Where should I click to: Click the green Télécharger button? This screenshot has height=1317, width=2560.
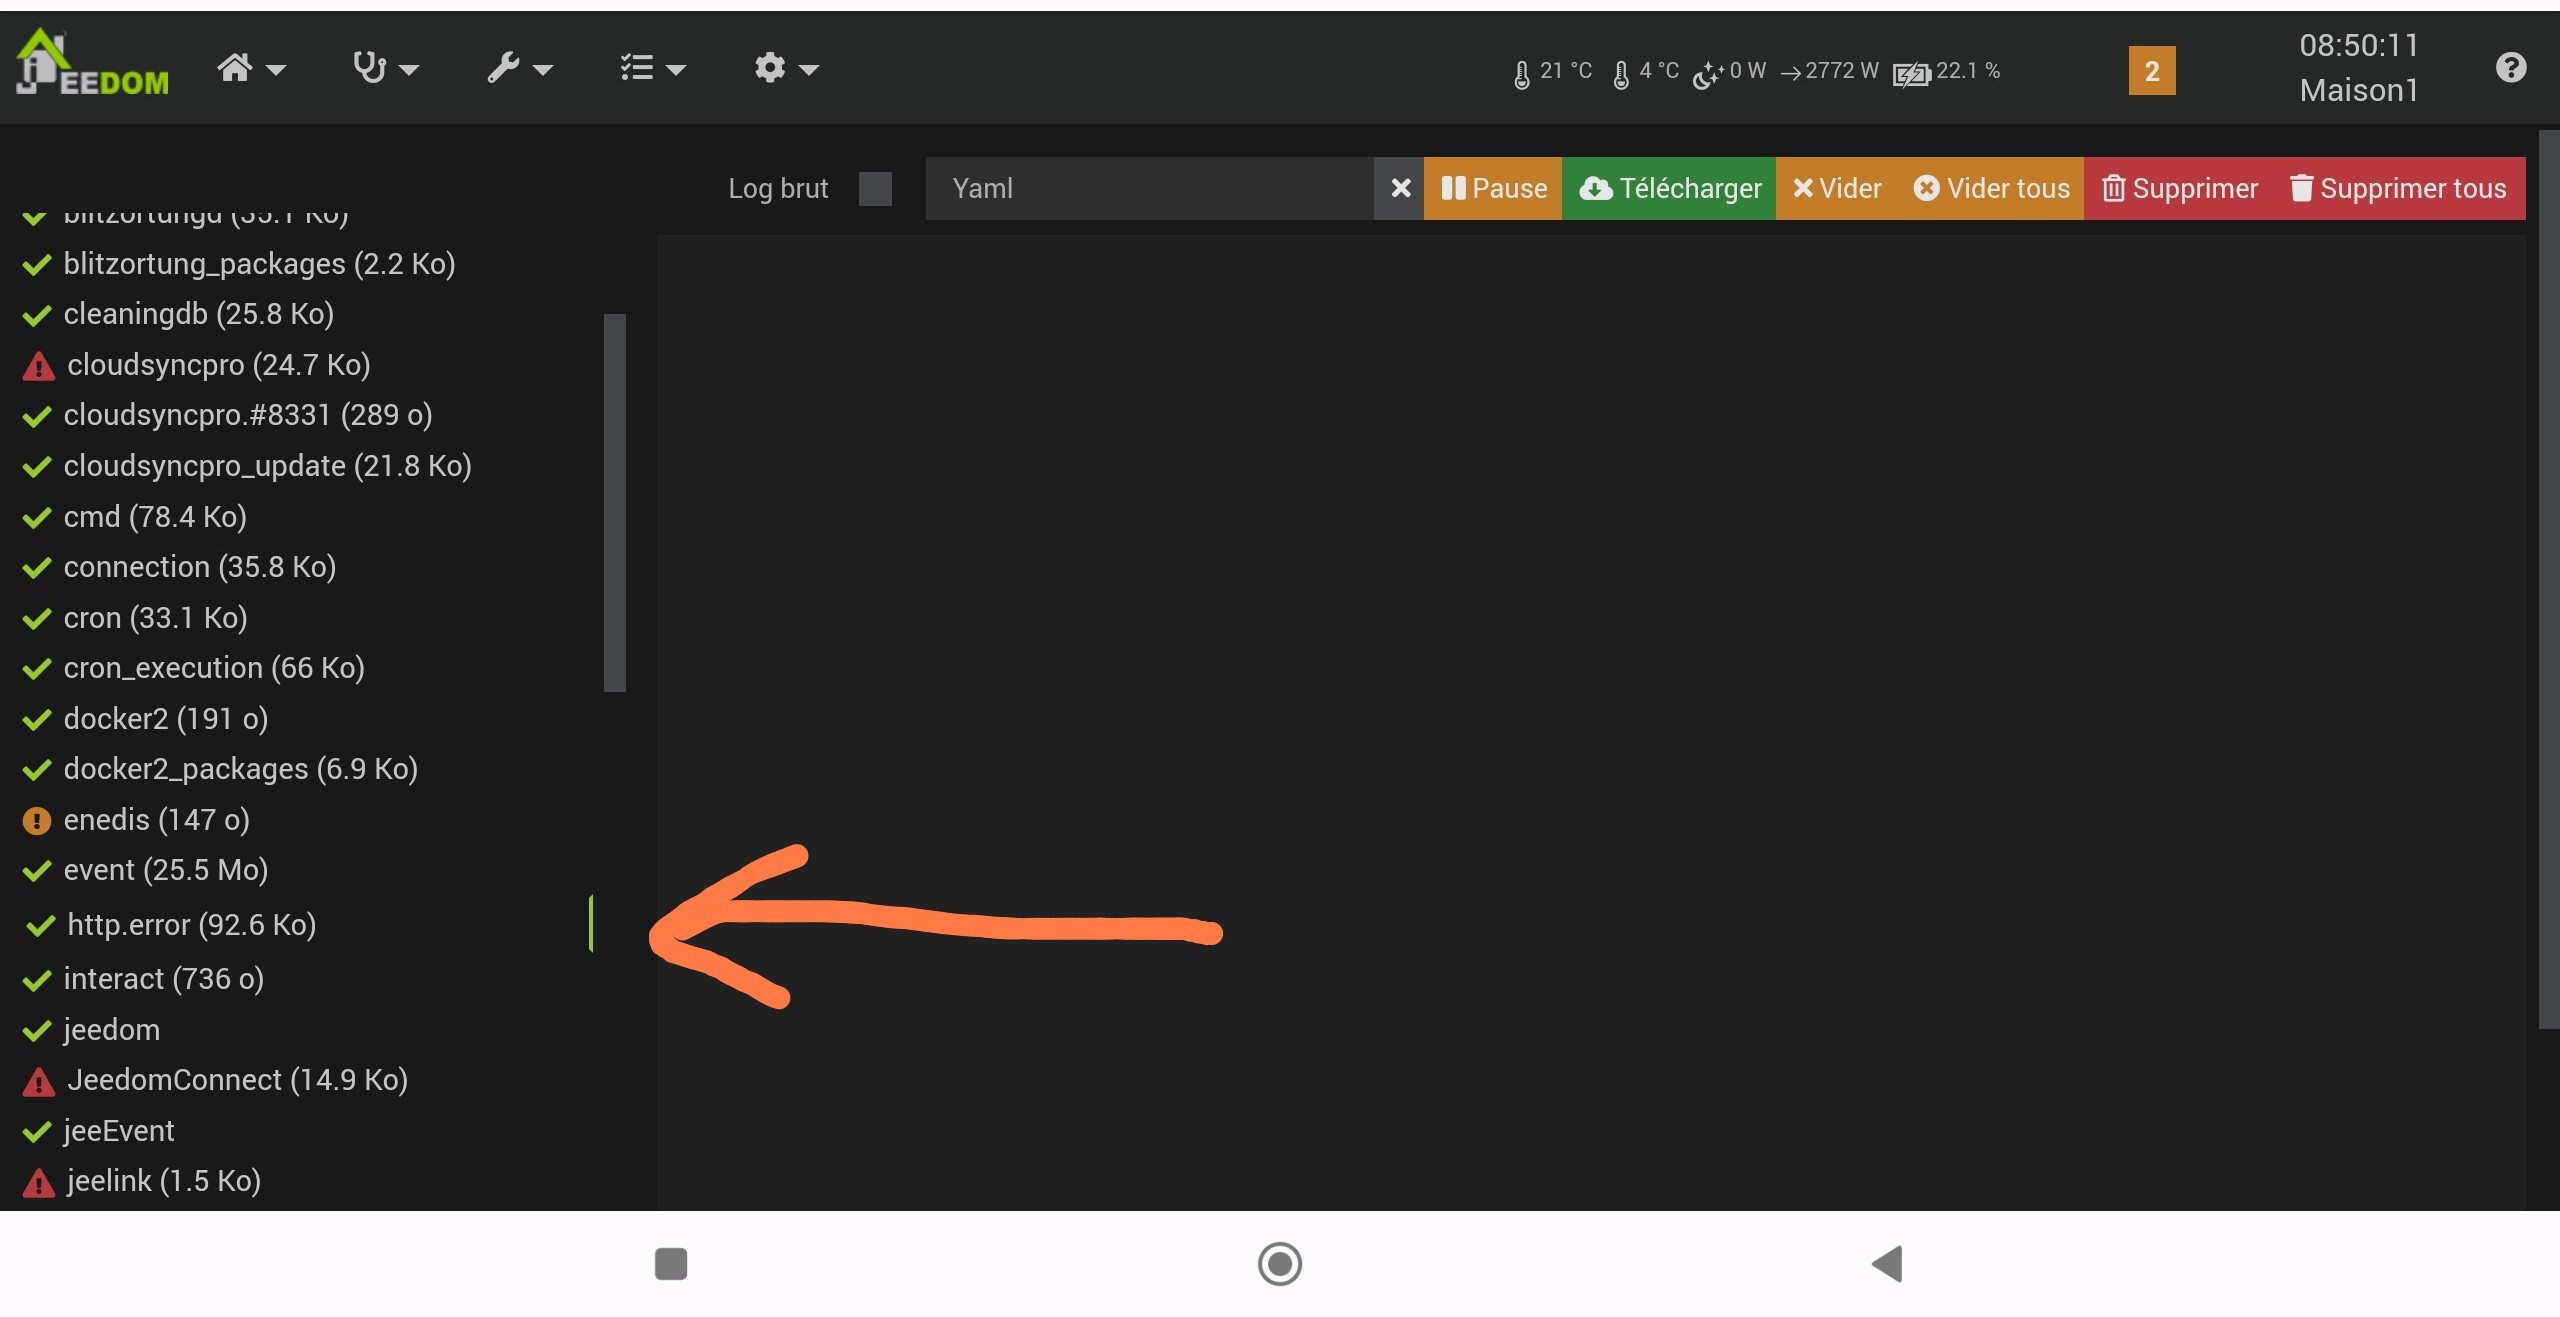click(x=1668, y=188)
